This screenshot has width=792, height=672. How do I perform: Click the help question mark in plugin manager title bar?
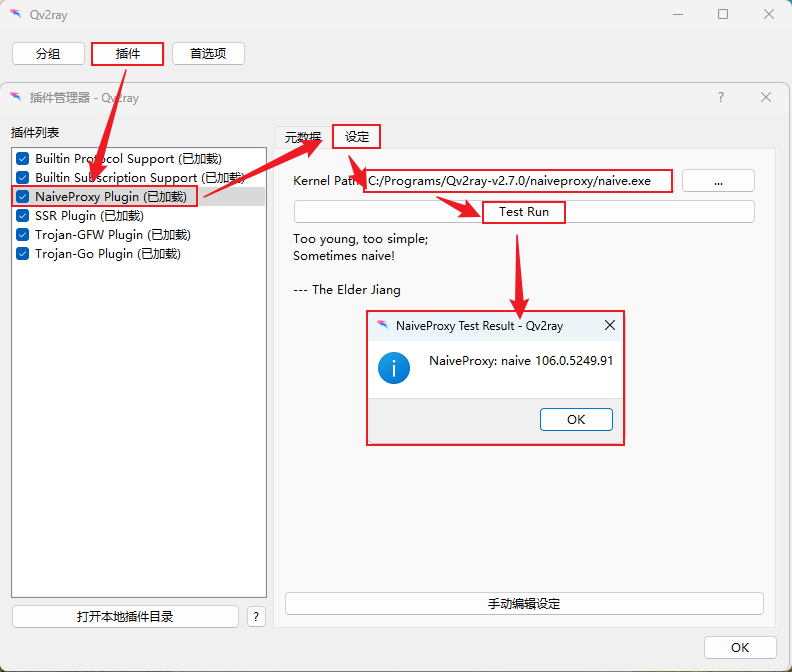(721, 97)
